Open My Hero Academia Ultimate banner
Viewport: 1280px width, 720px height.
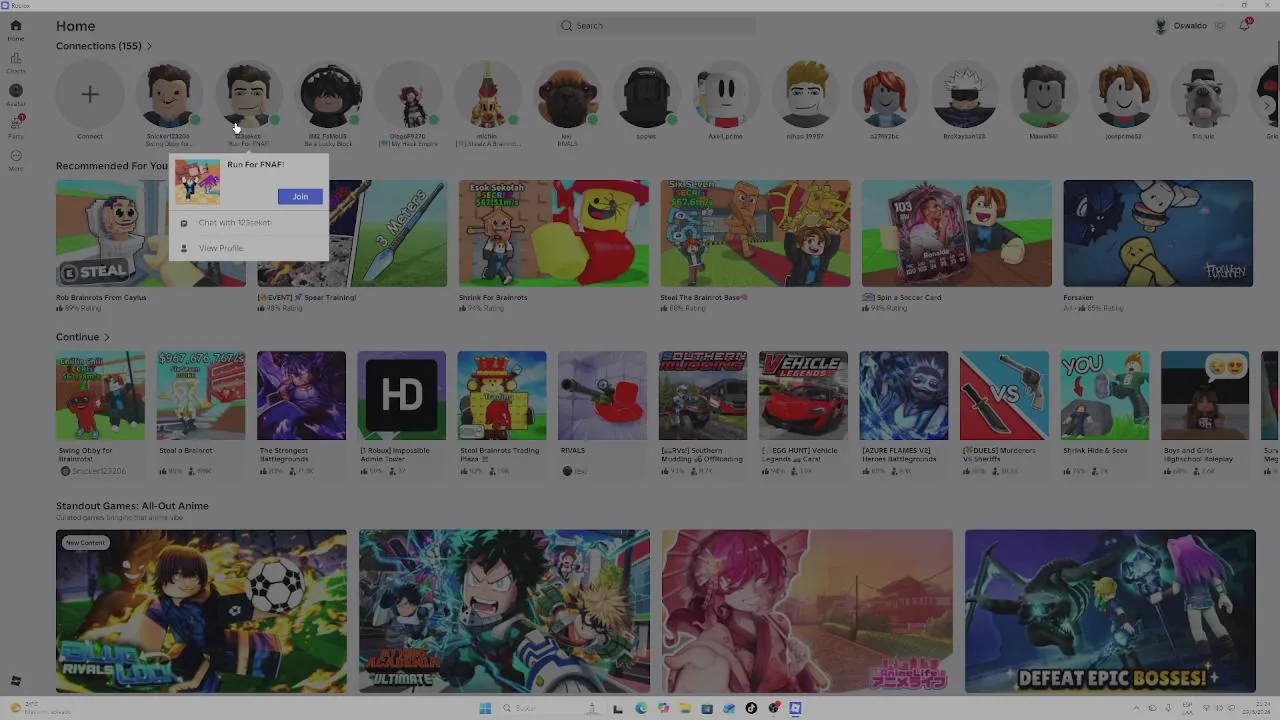[504, 611]
